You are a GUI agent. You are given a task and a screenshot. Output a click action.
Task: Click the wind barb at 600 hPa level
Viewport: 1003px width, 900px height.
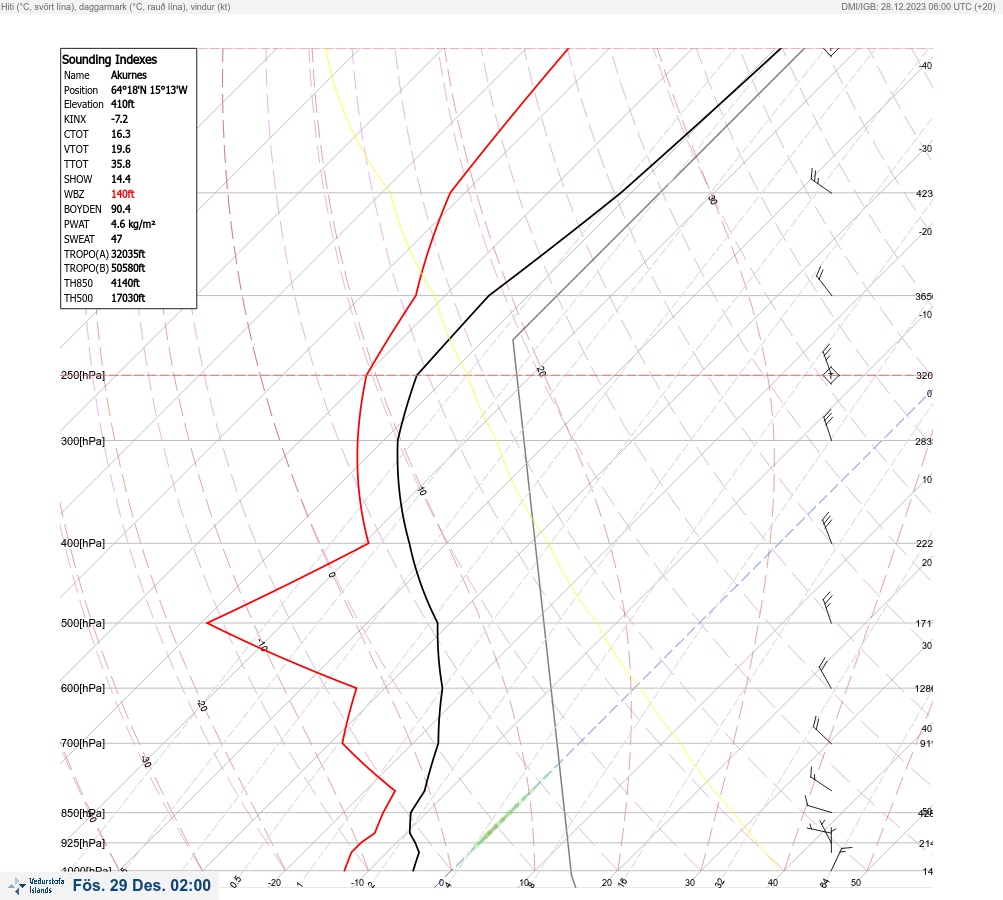[825, 674]
